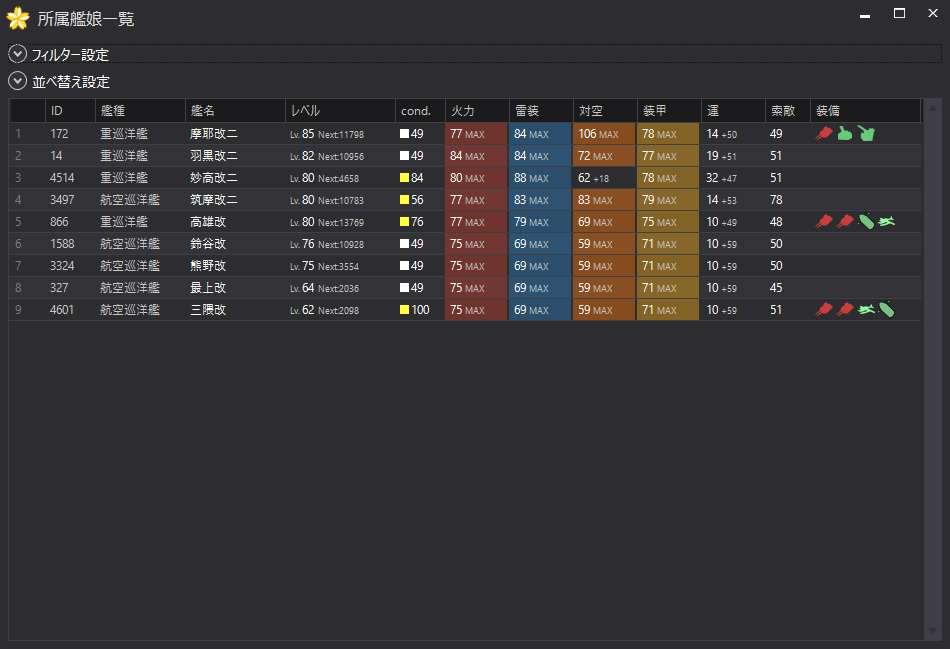The height and width of the screenshot is (649, 950).
Task: Click ID cell 1588
Action: click(62, 244)
